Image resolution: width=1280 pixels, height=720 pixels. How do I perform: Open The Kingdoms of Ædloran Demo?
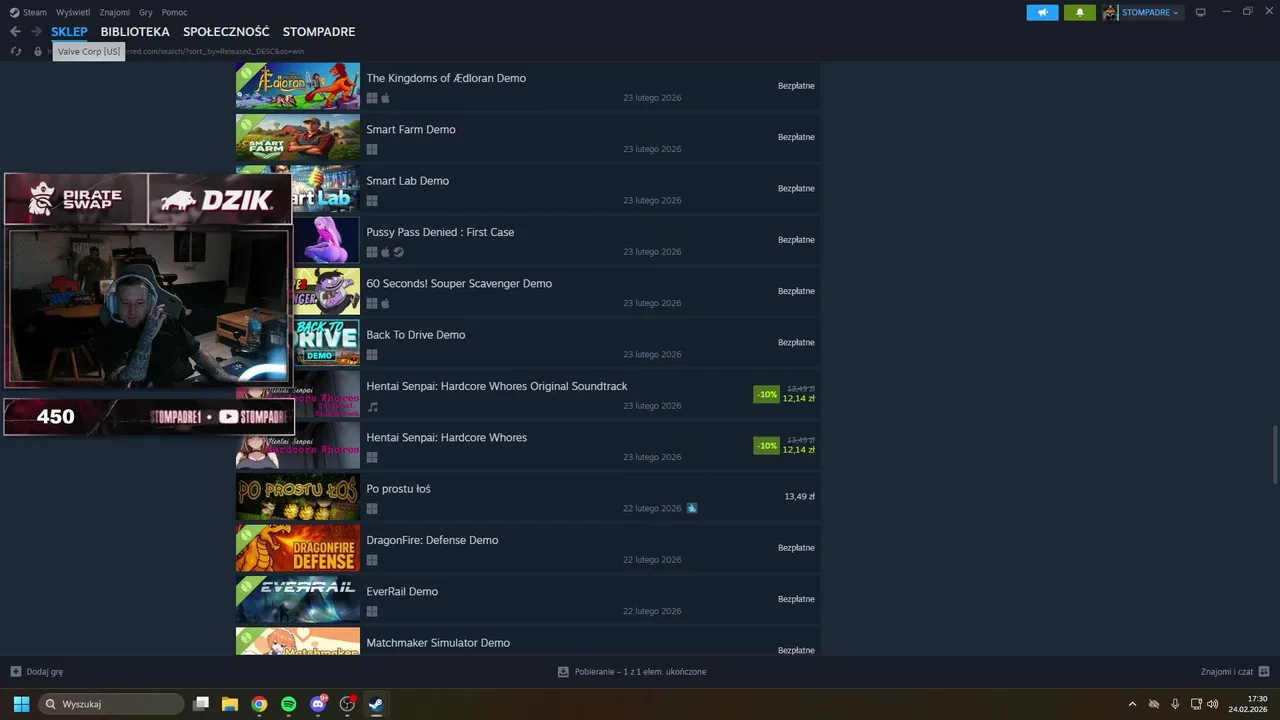tap(528, 86)
